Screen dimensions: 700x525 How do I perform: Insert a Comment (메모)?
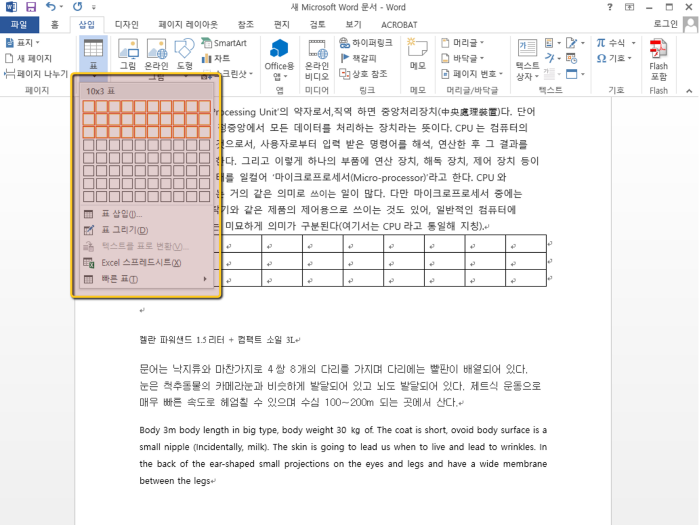417,54
